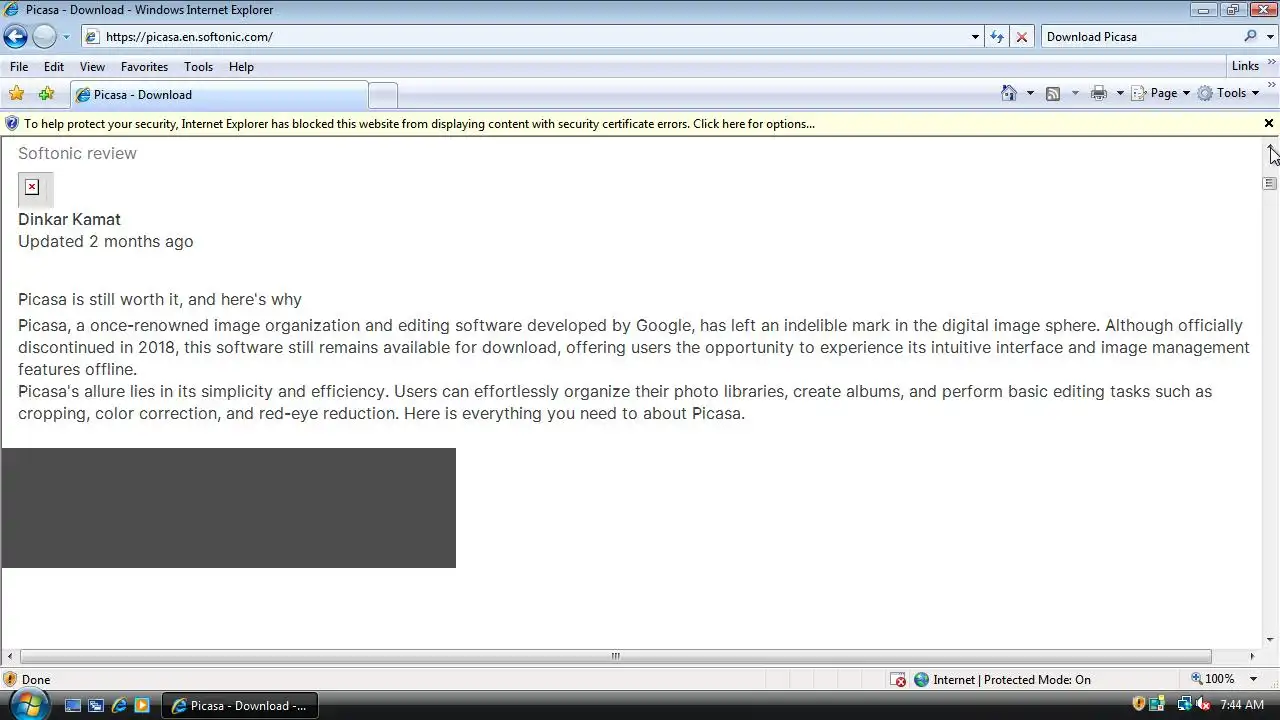The height and width of the screenshot is (720, 1280).
Task: Click Internet Protected Mode On zone indicator
Action: 1002,680
